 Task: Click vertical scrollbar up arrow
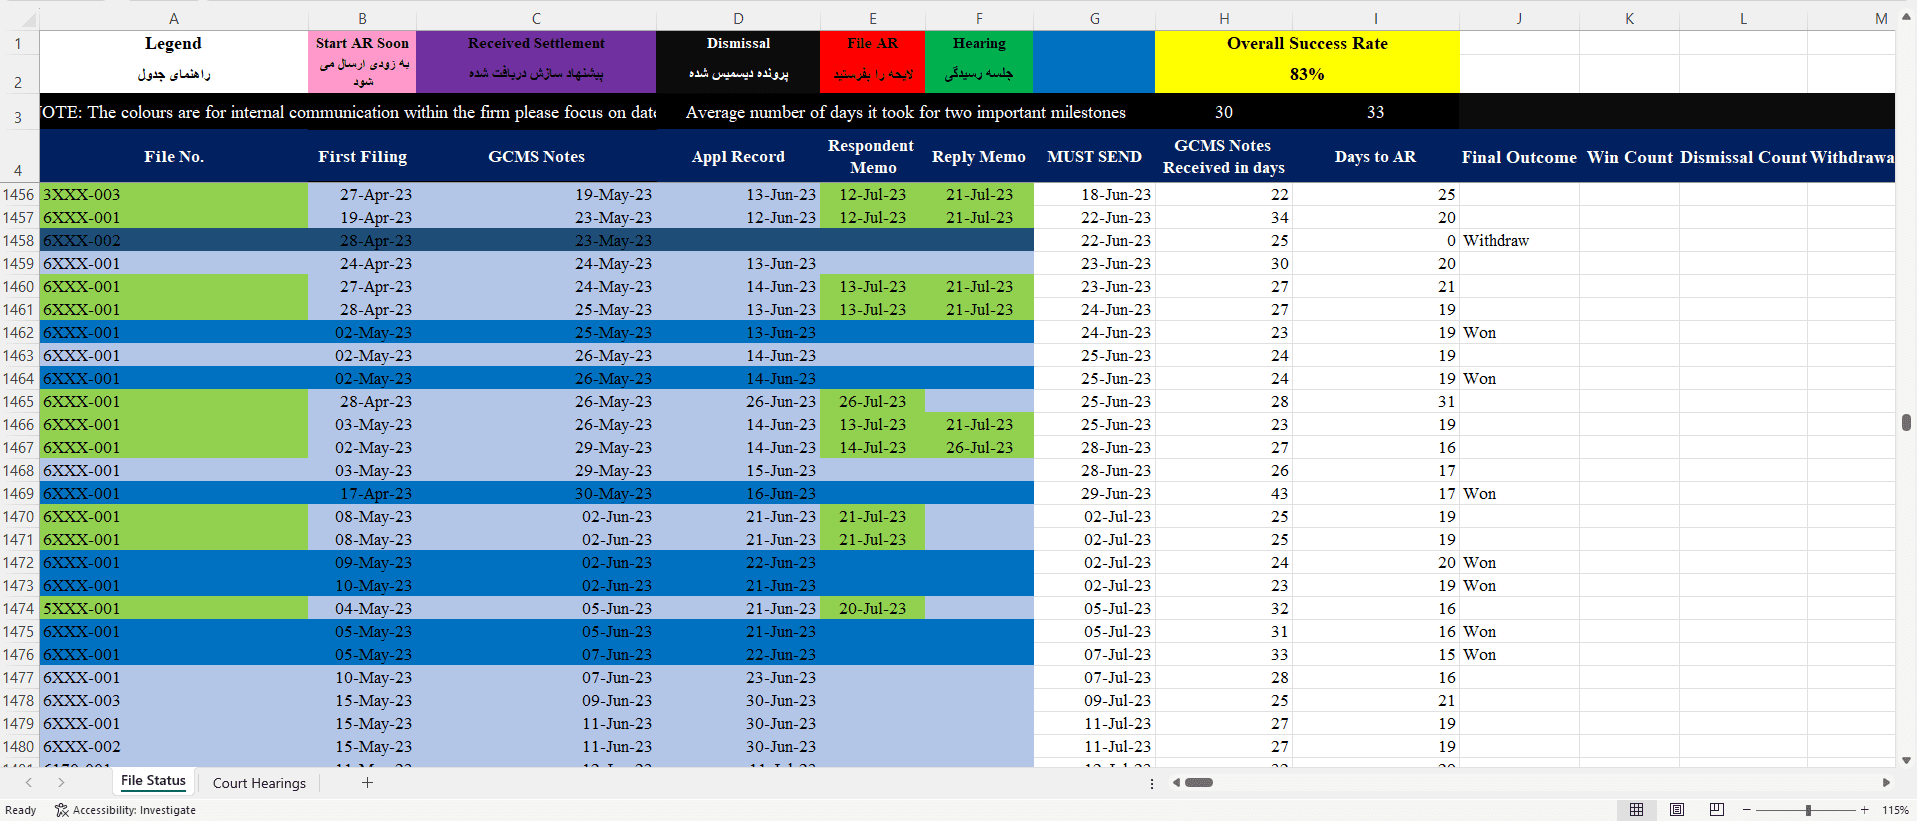[1907, 17]
